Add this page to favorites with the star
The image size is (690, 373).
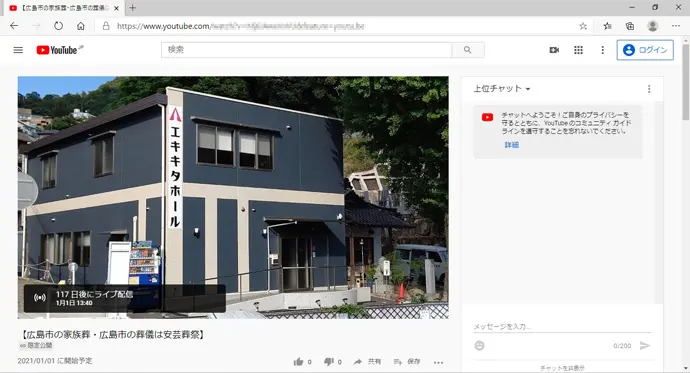tap(583, 26)
